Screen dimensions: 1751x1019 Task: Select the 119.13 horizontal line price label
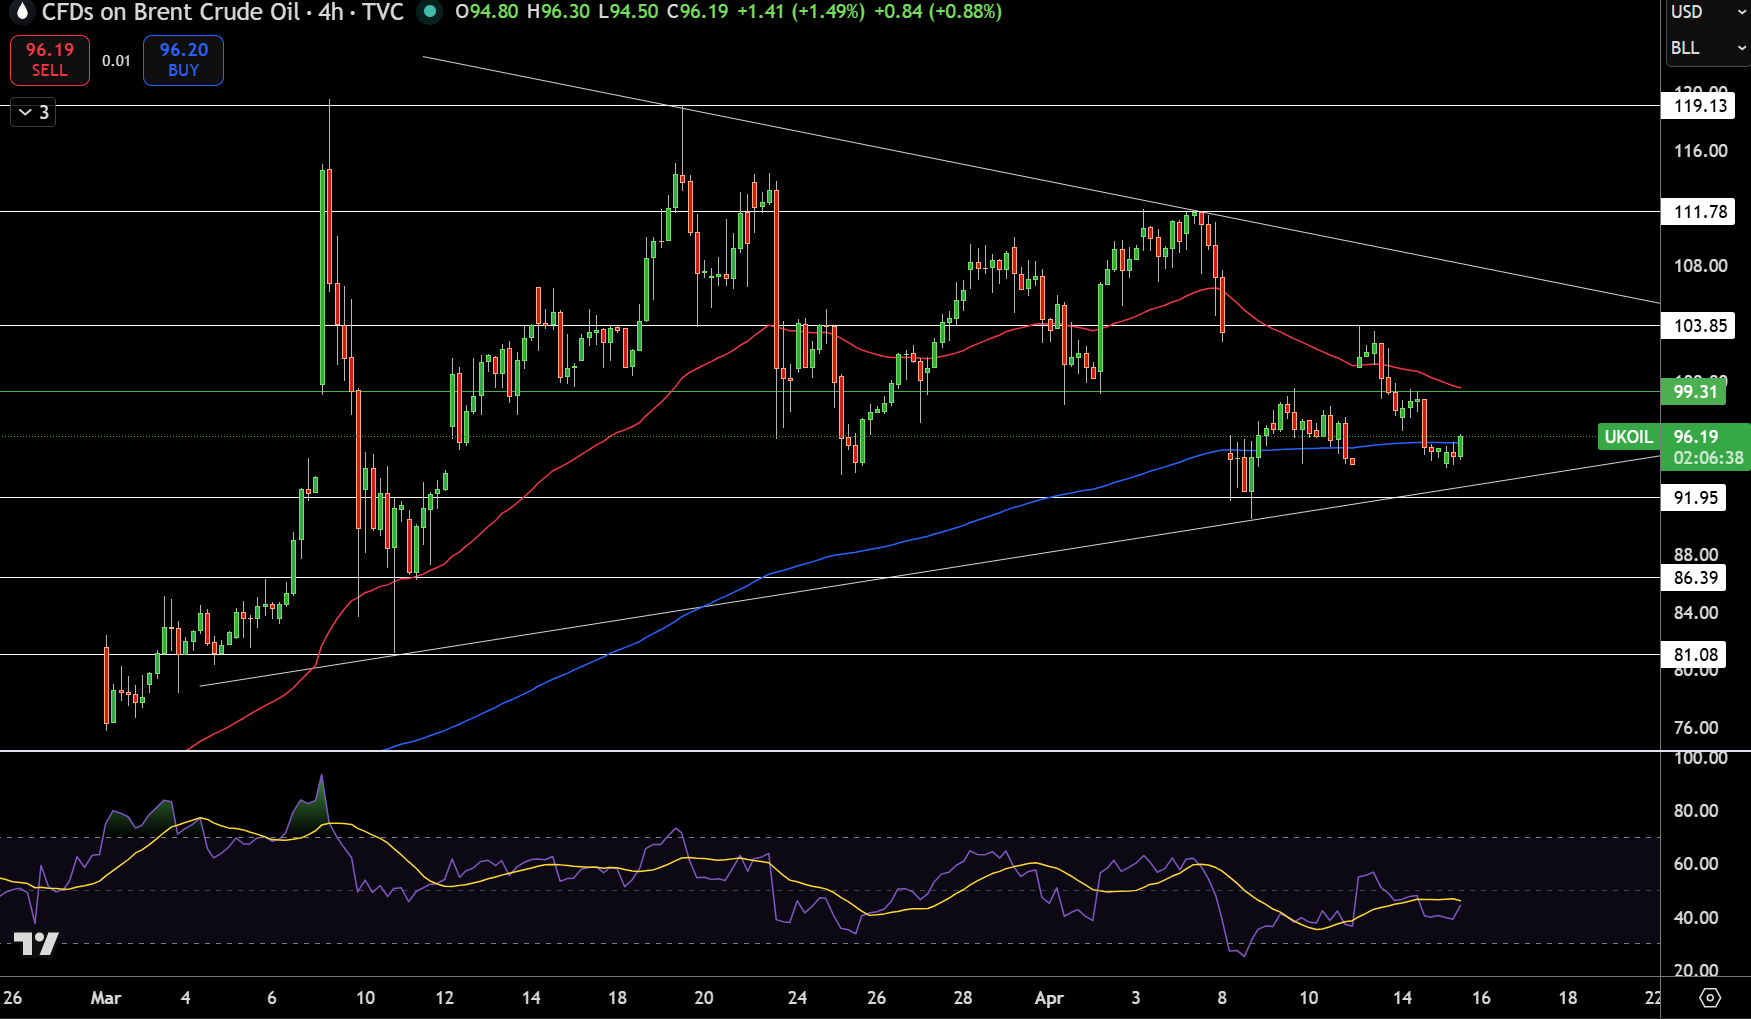click(x=1697, y=106)
